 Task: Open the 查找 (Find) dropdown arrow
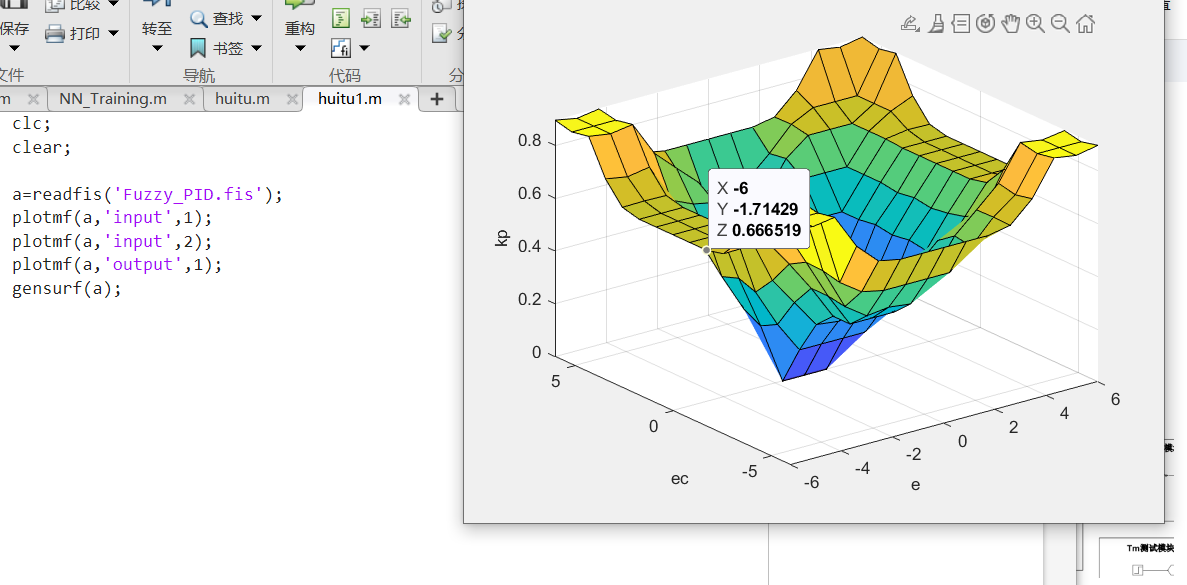pyautogui.click(x=257, y=18)
